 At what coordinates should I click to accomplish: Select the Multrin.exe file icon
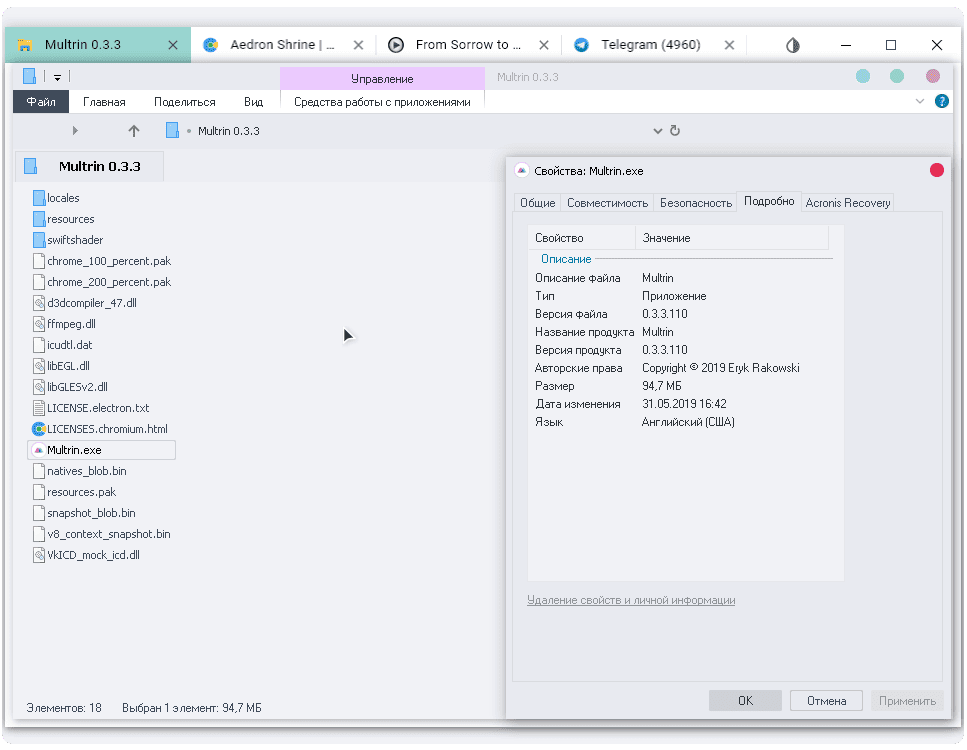click(x=38, y=450)
